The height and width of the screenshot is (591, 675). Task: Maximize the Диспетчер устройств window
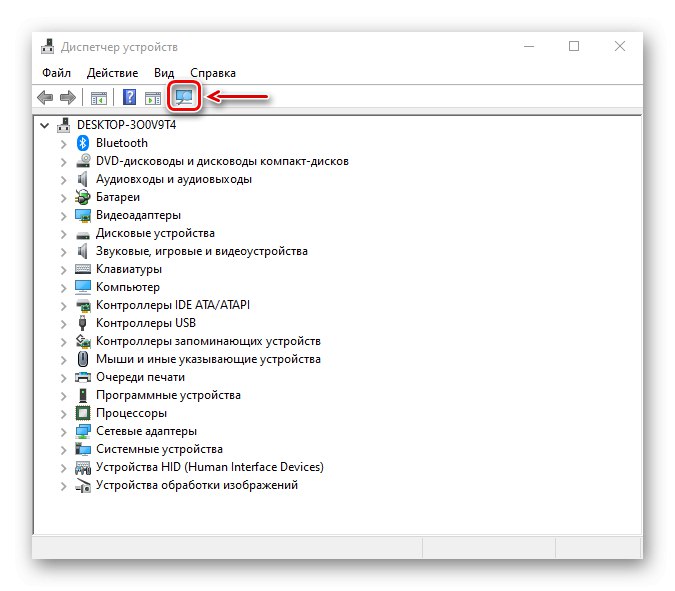[x=574, y=46]
